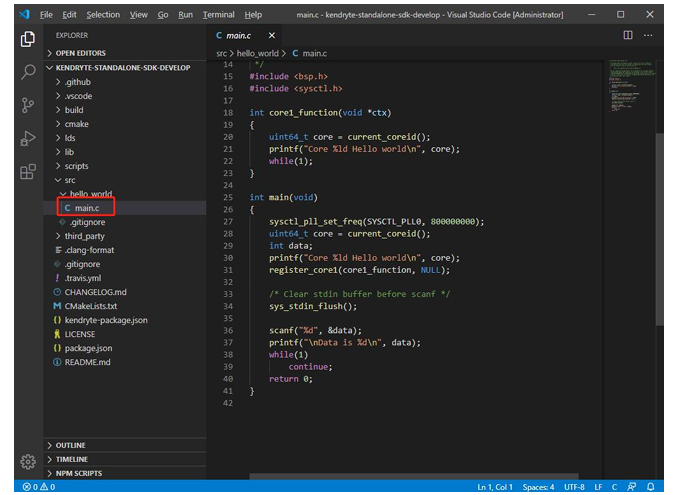Expand the third_party folder
Viewport: 676px width, 495px height.
[85, 236]
